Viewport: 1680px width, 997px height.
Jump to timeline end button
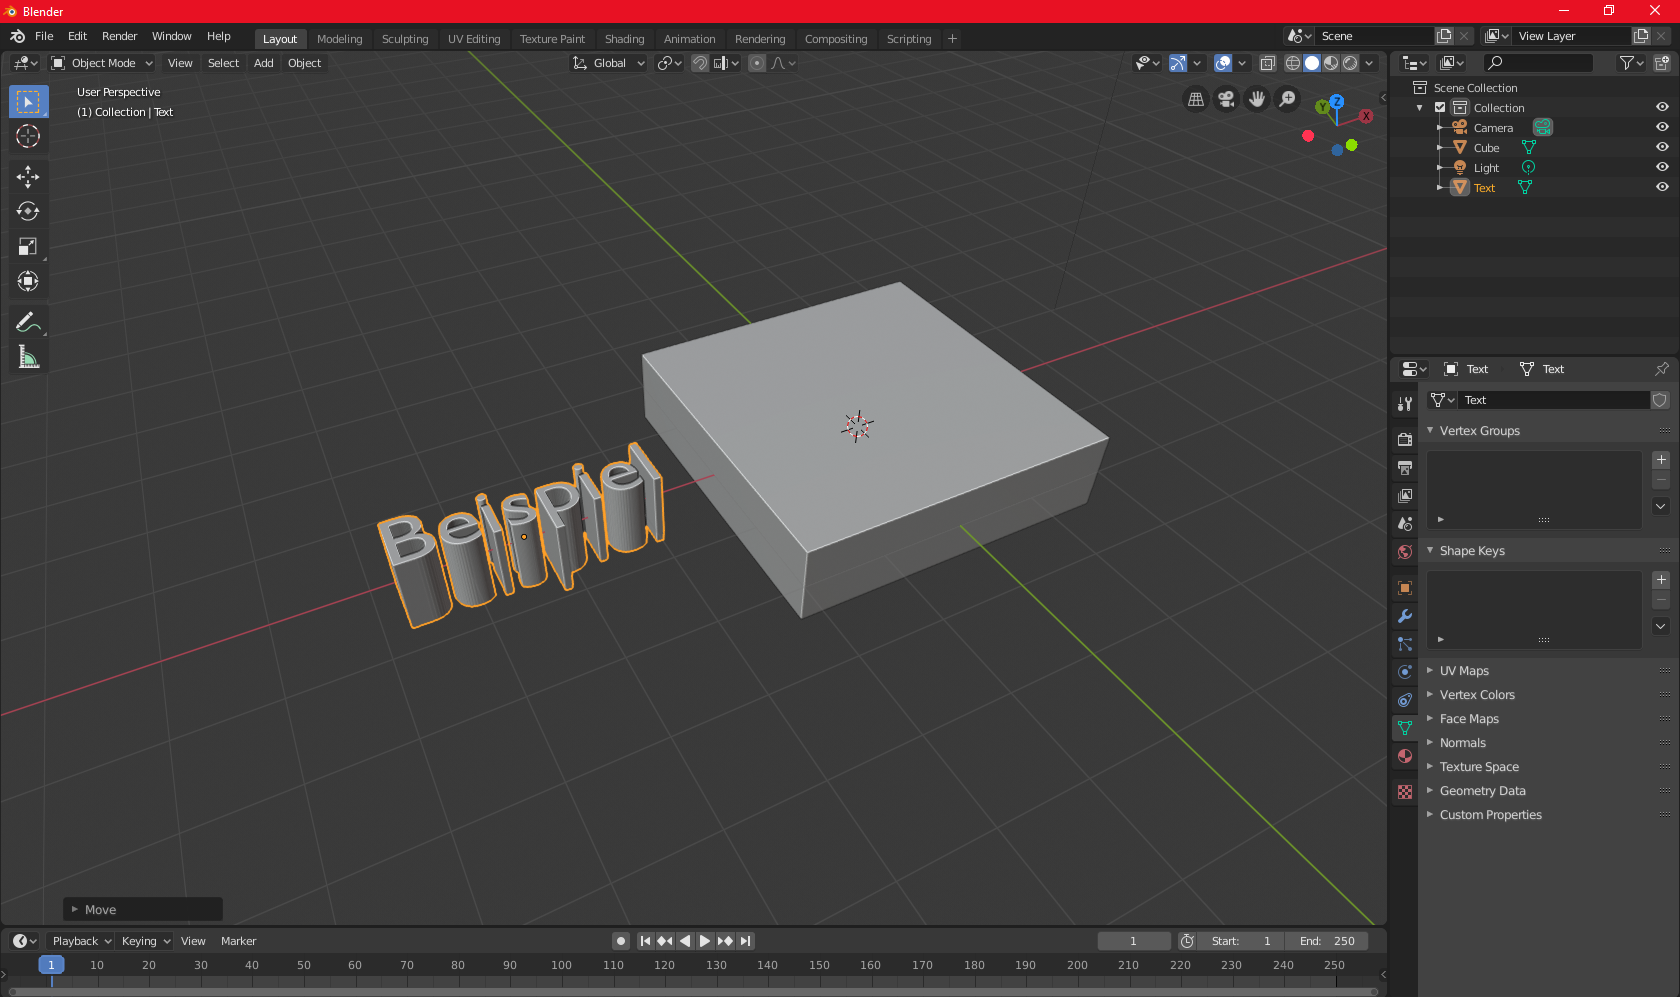[745, 941]
